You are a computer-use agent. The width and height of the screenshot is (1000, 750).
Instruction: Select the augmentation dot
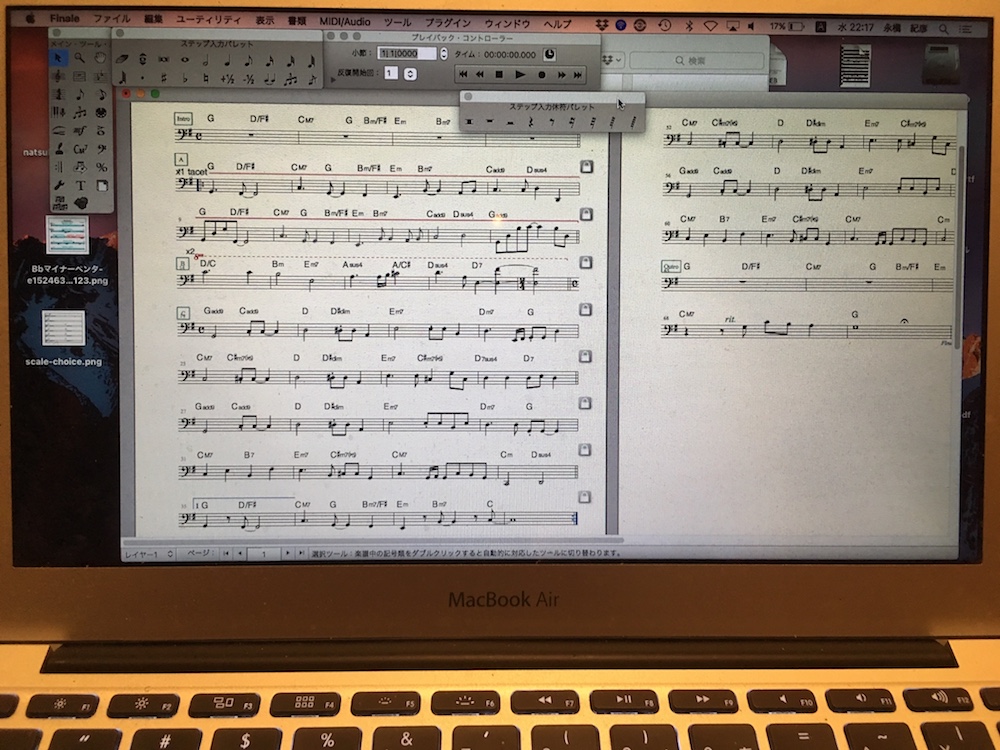143,79
